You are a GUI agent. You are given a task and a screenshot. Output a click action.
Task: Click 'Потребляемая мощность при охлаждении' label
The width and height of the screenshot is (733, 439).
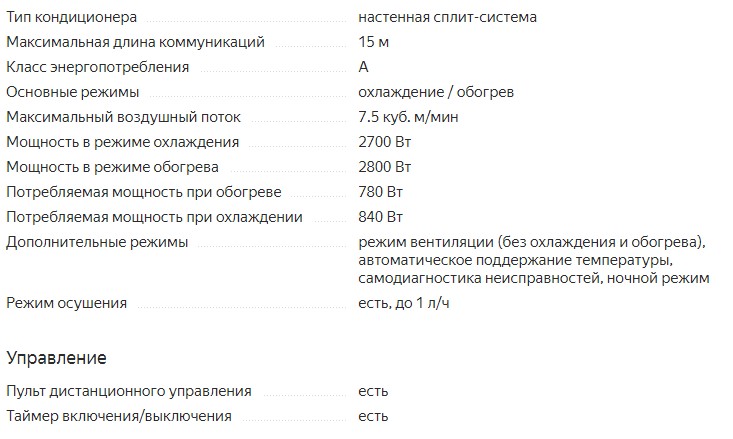coord(154,217)
